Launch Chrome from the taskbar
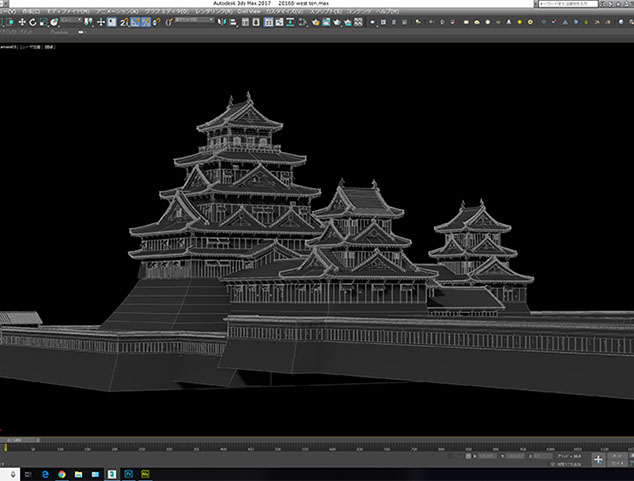The width and height of the screenshot is (634, 481). [60, 472]
